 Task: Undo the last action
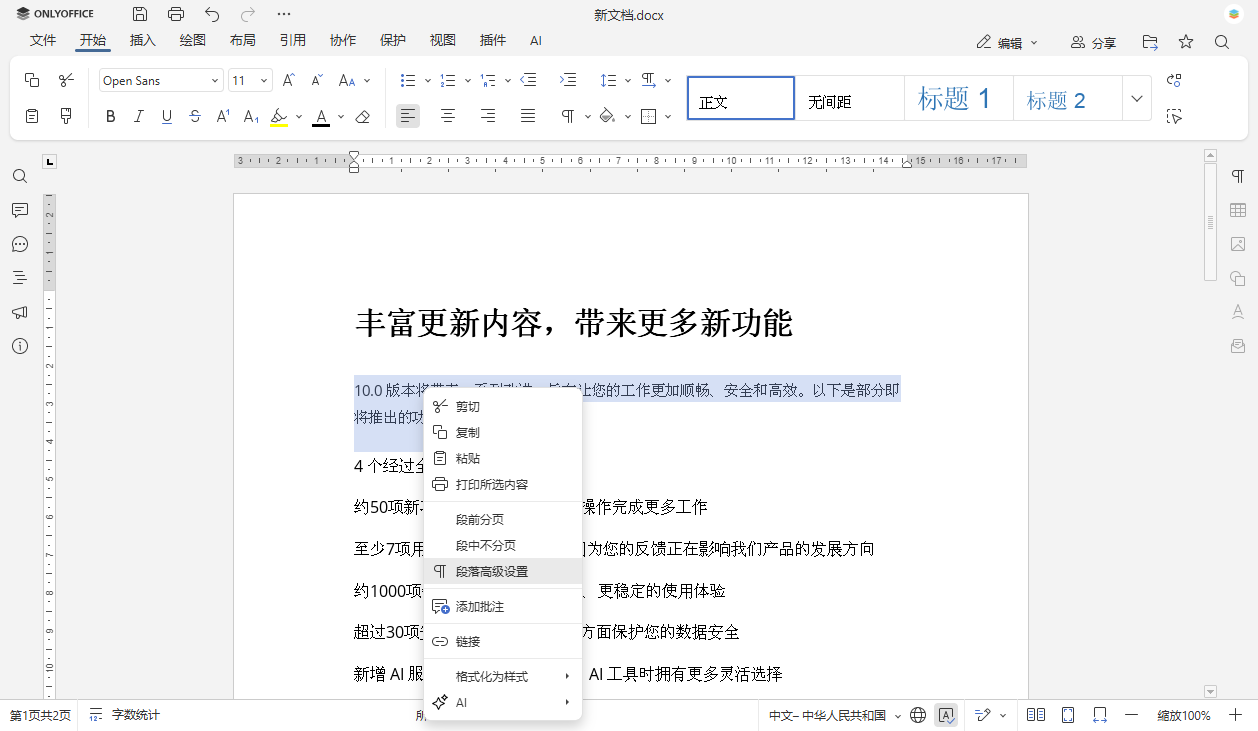pyautogui.click(x=212, y=14)
